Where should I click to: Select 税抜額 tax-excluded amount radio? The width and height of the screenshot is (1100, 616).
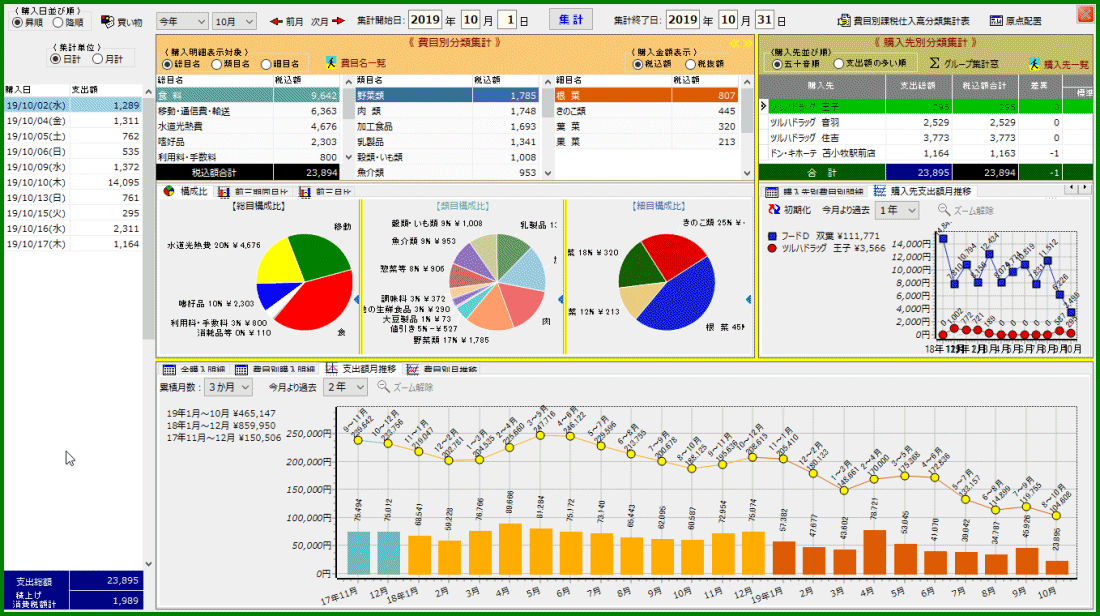click(690, 64)
